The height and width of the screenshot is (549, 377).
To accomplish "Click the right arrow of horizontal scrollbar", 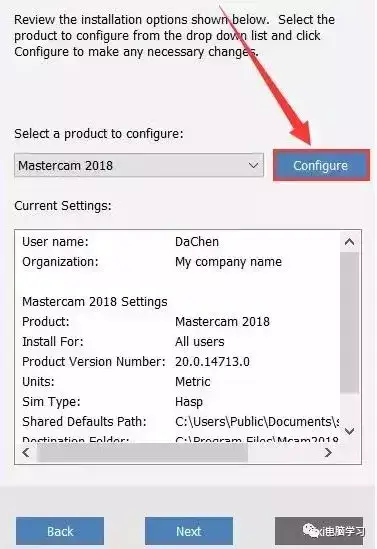I will tap(328, 452).
